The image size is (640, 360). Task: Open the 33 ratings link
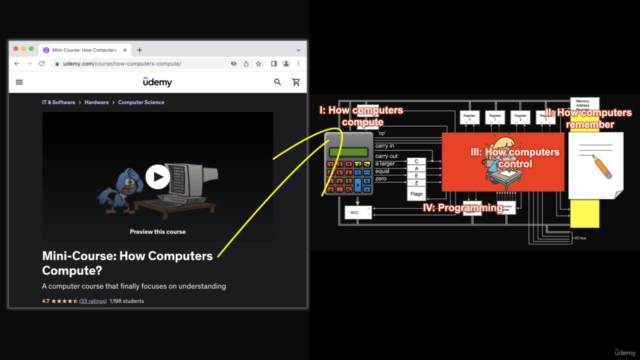tap(93, 301)
